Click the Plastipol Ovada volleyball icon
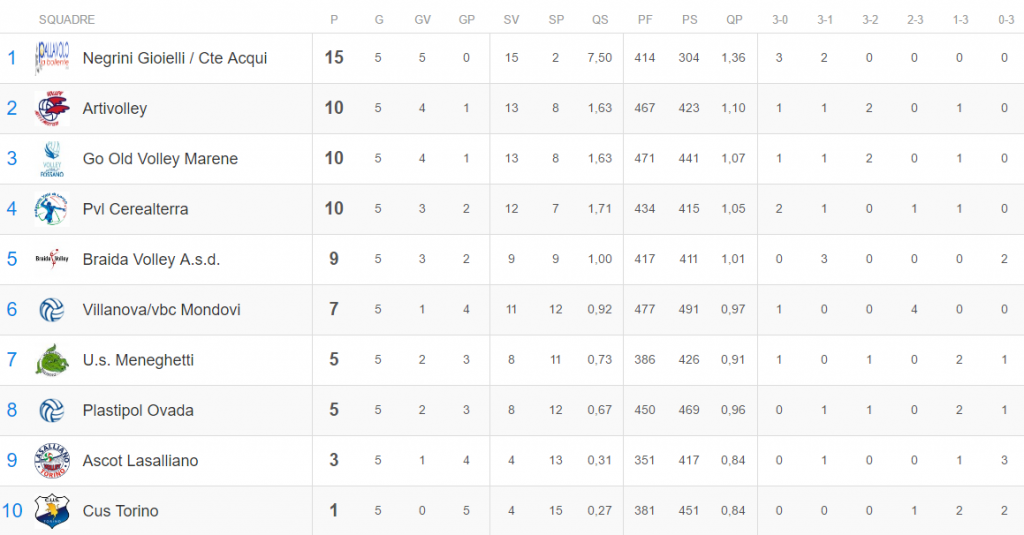The image size is (1024, 535). (52, 410)
